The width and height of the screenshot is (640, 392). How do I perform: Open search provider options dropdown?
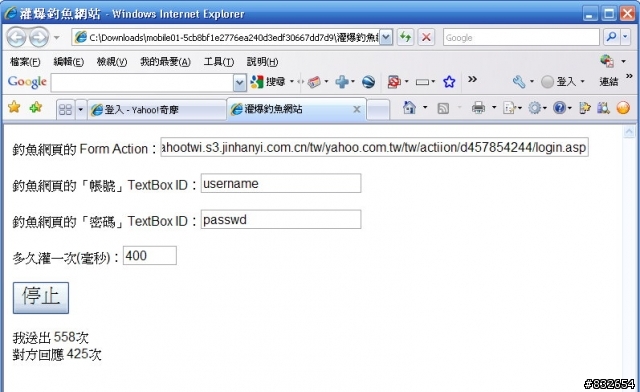pyautogui.click(x=625, y=38)
